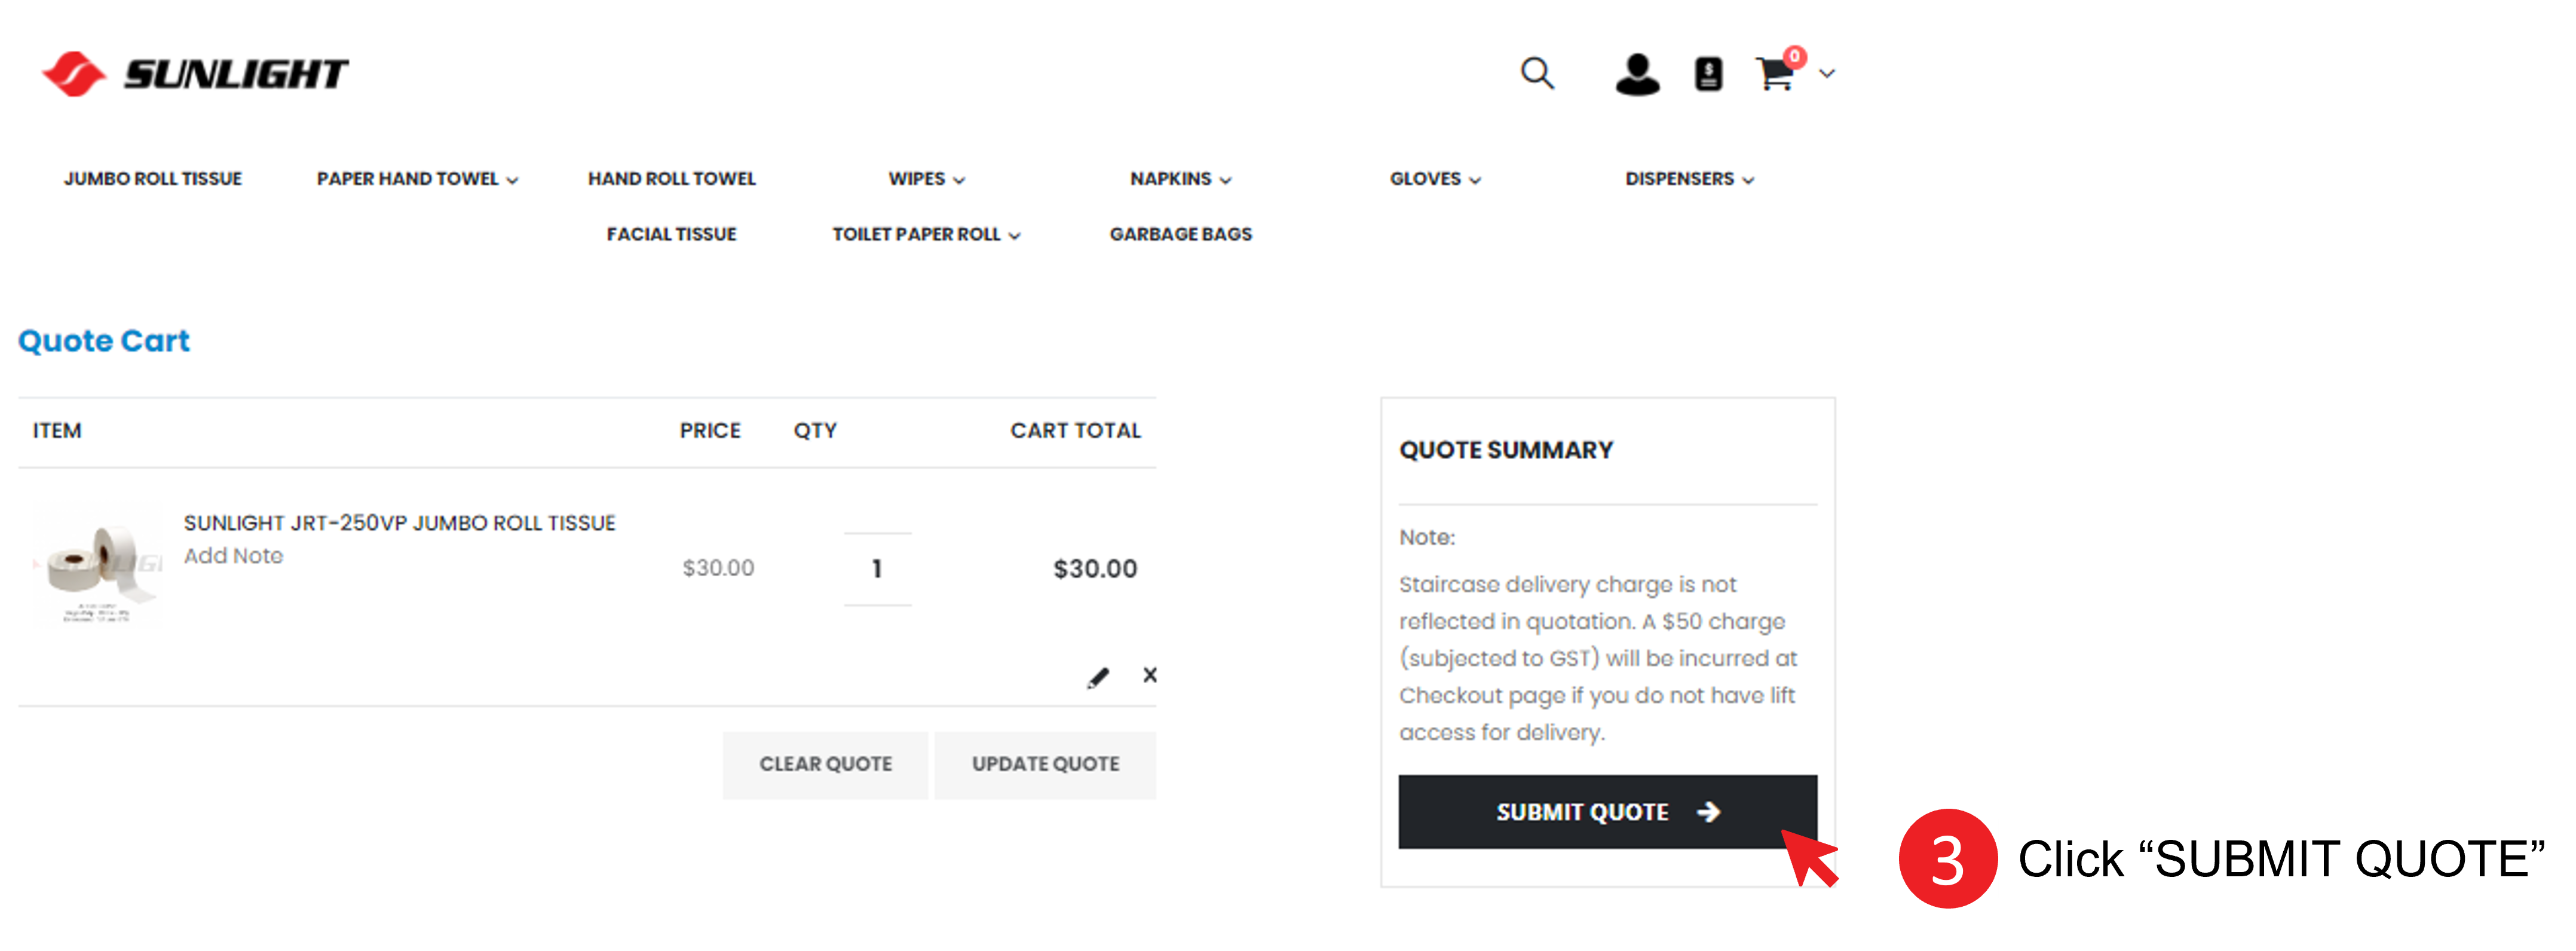Open the SUNLIGHT JRT-250VP product link

[x=399, y=523]
